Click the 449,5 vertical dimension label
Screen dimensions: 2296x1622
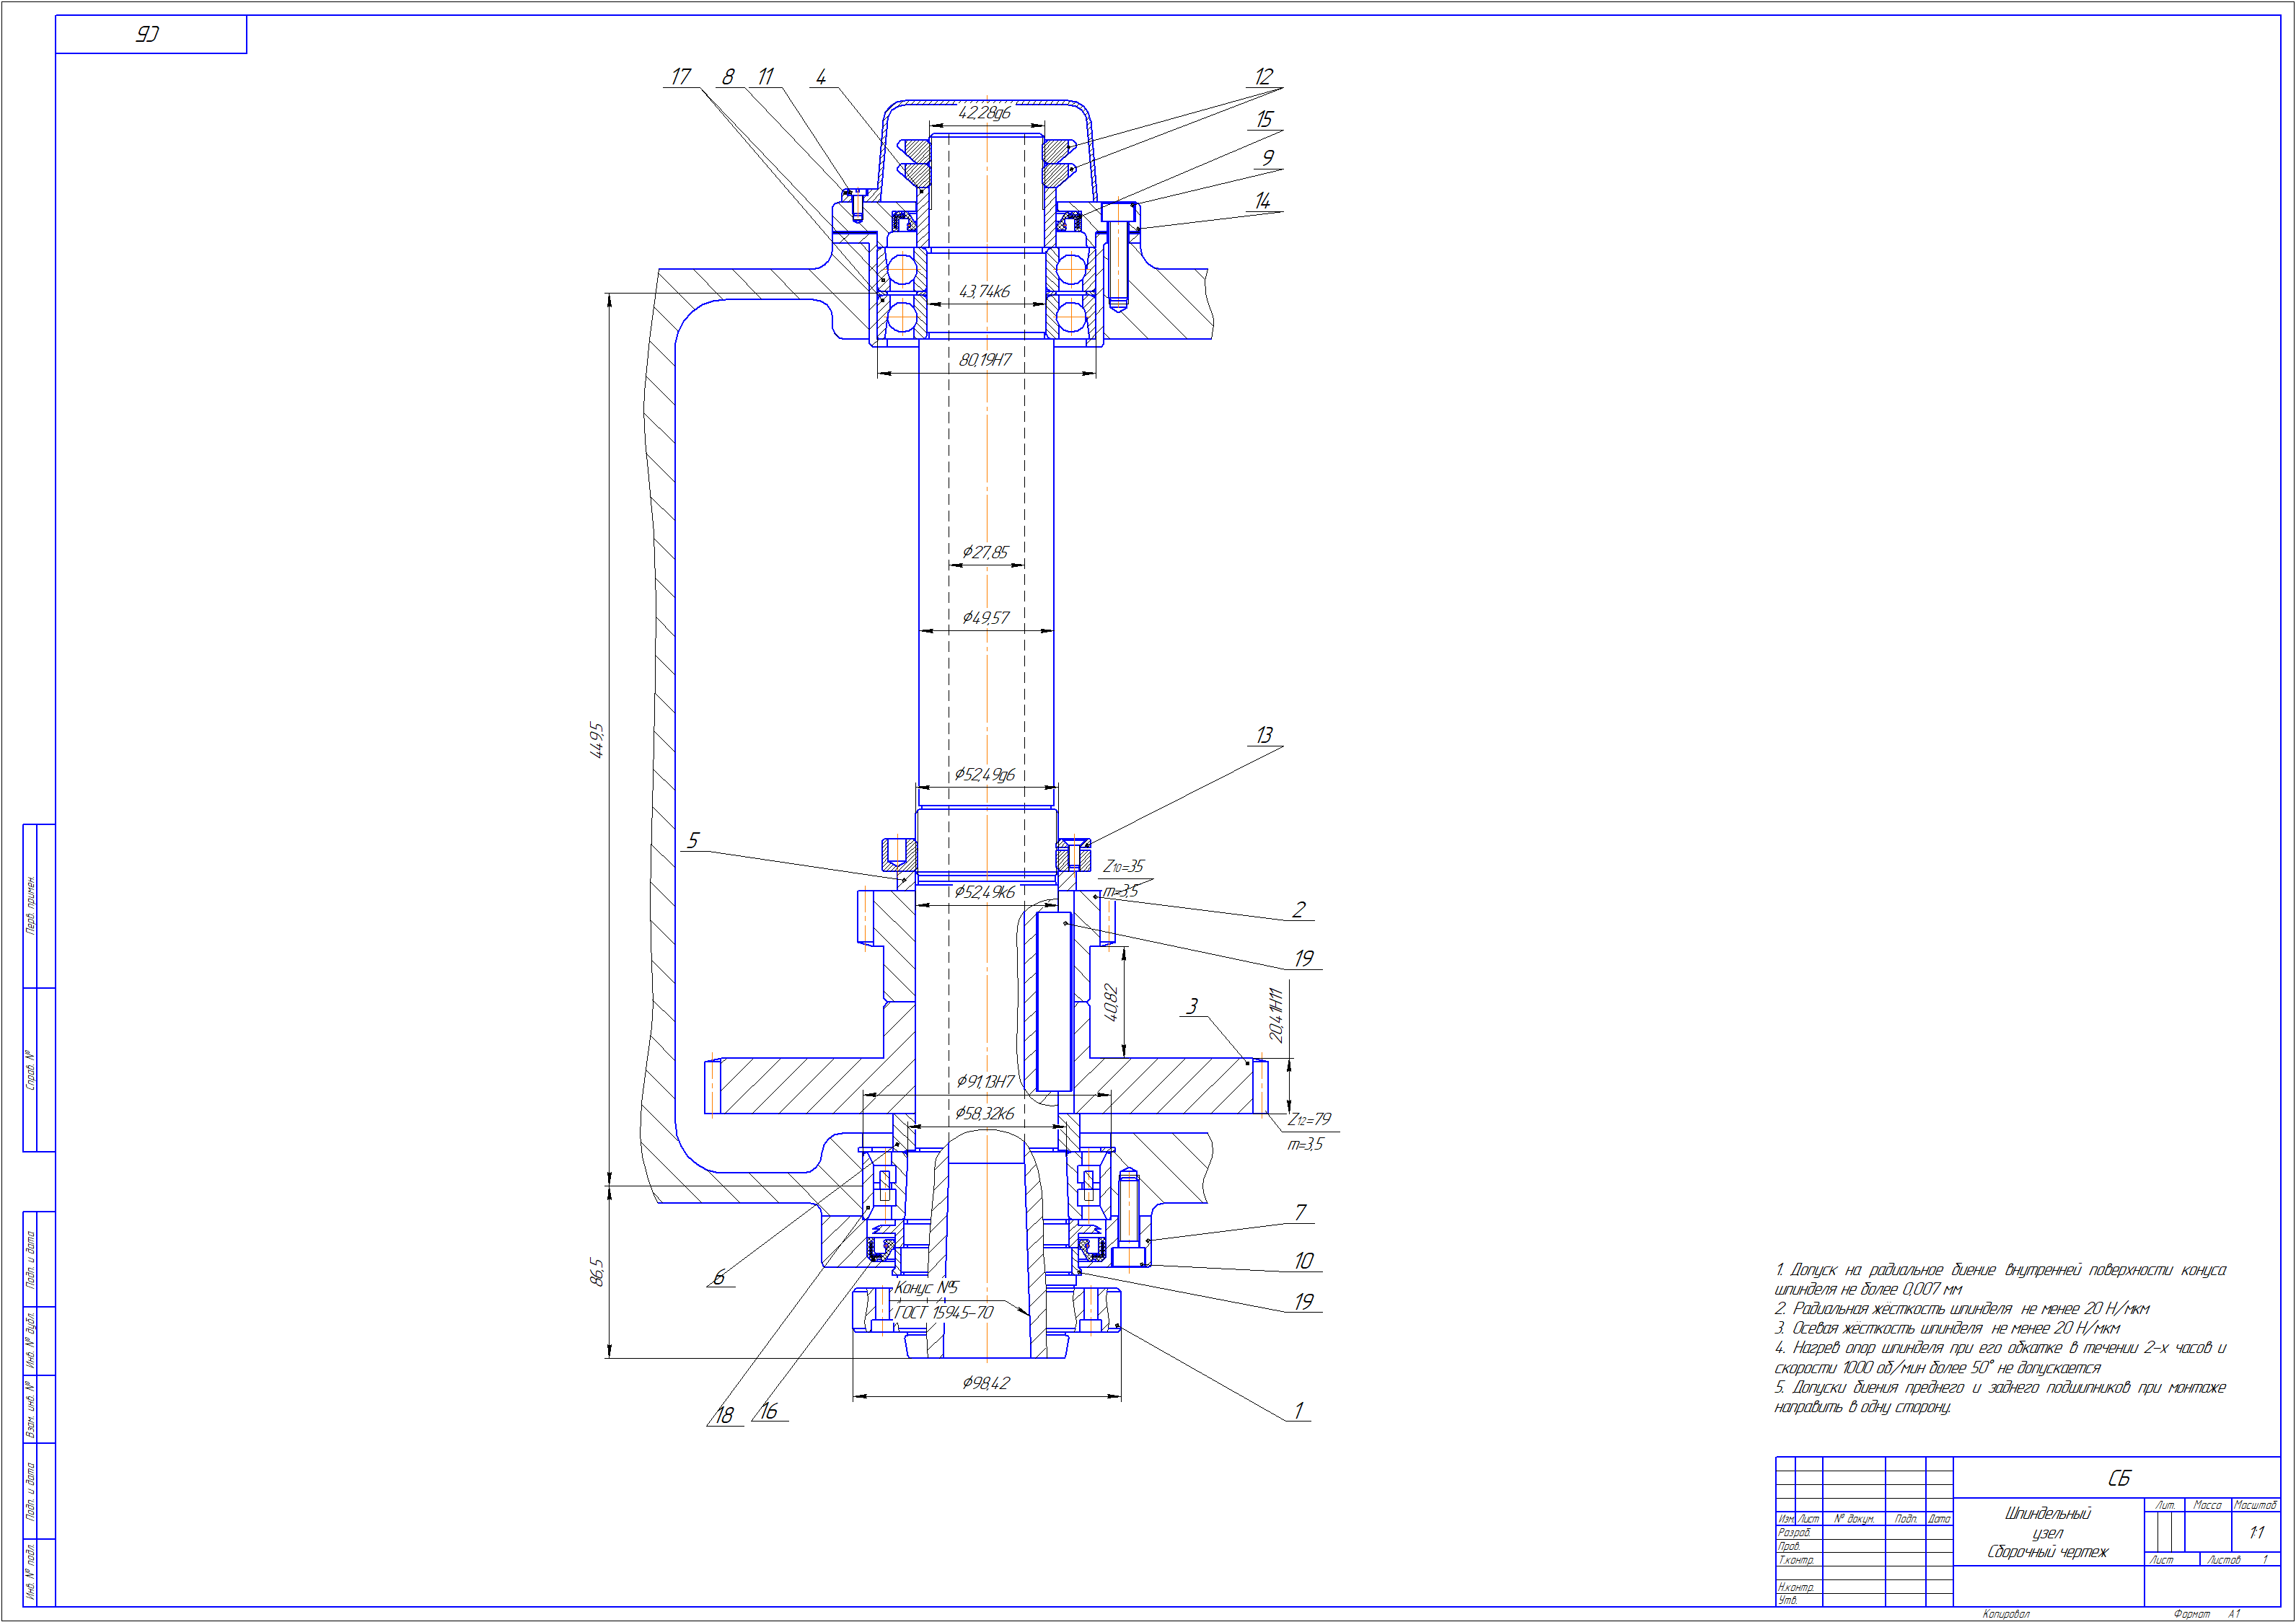click(597, 740)
